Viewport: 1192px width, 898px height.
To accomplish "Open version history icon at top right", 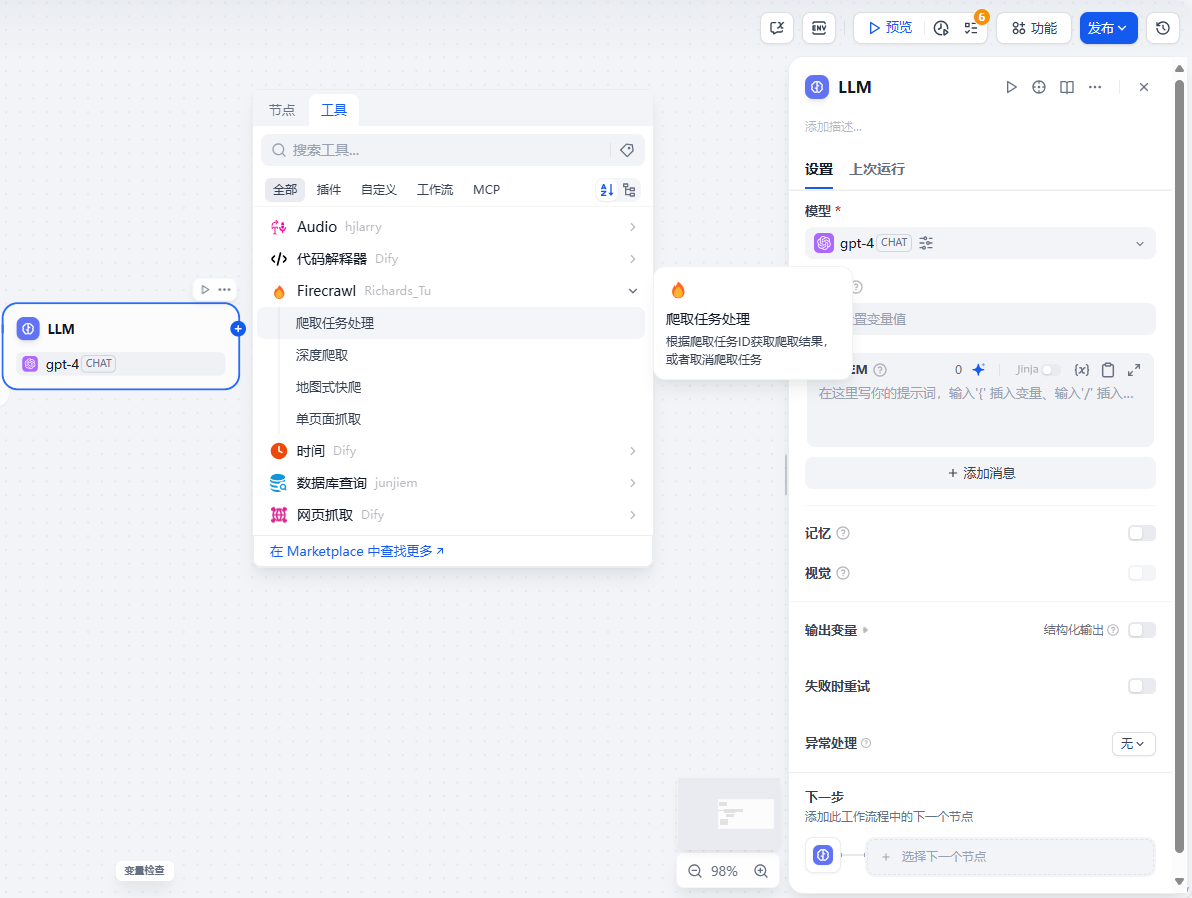I will (1162, 28).
